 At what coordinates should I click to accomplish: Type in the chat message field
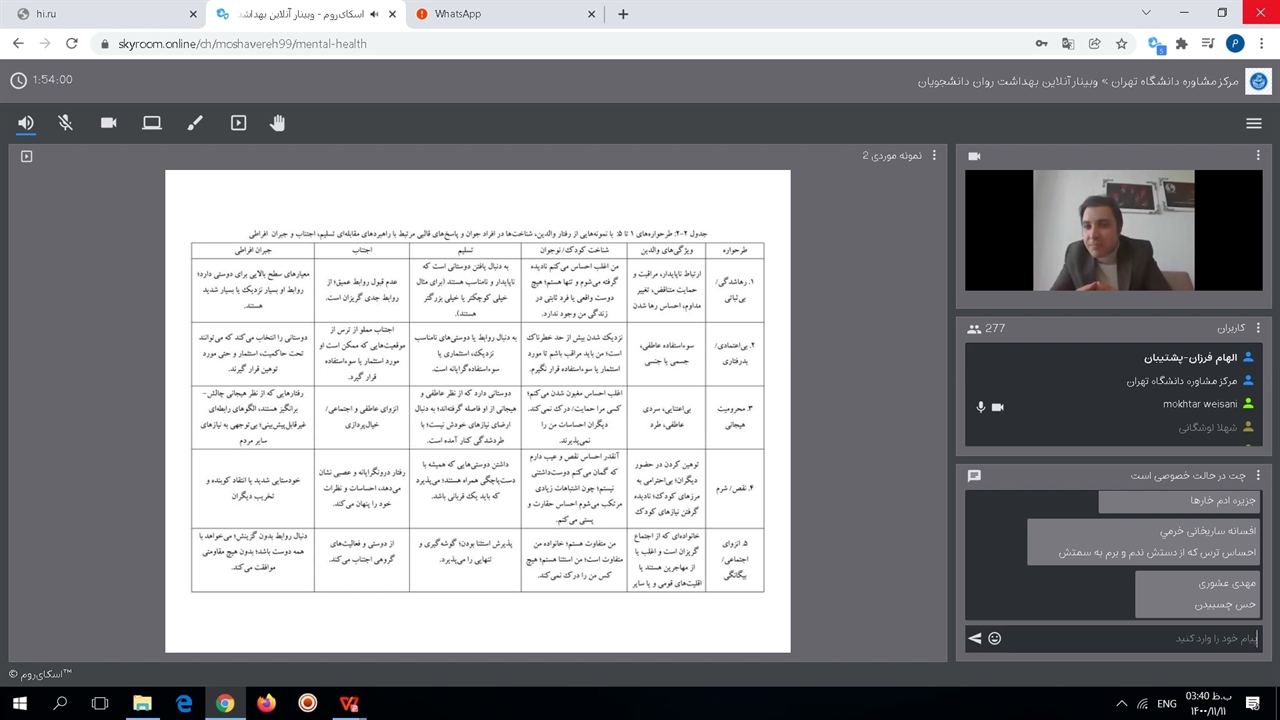(1130, 638)
